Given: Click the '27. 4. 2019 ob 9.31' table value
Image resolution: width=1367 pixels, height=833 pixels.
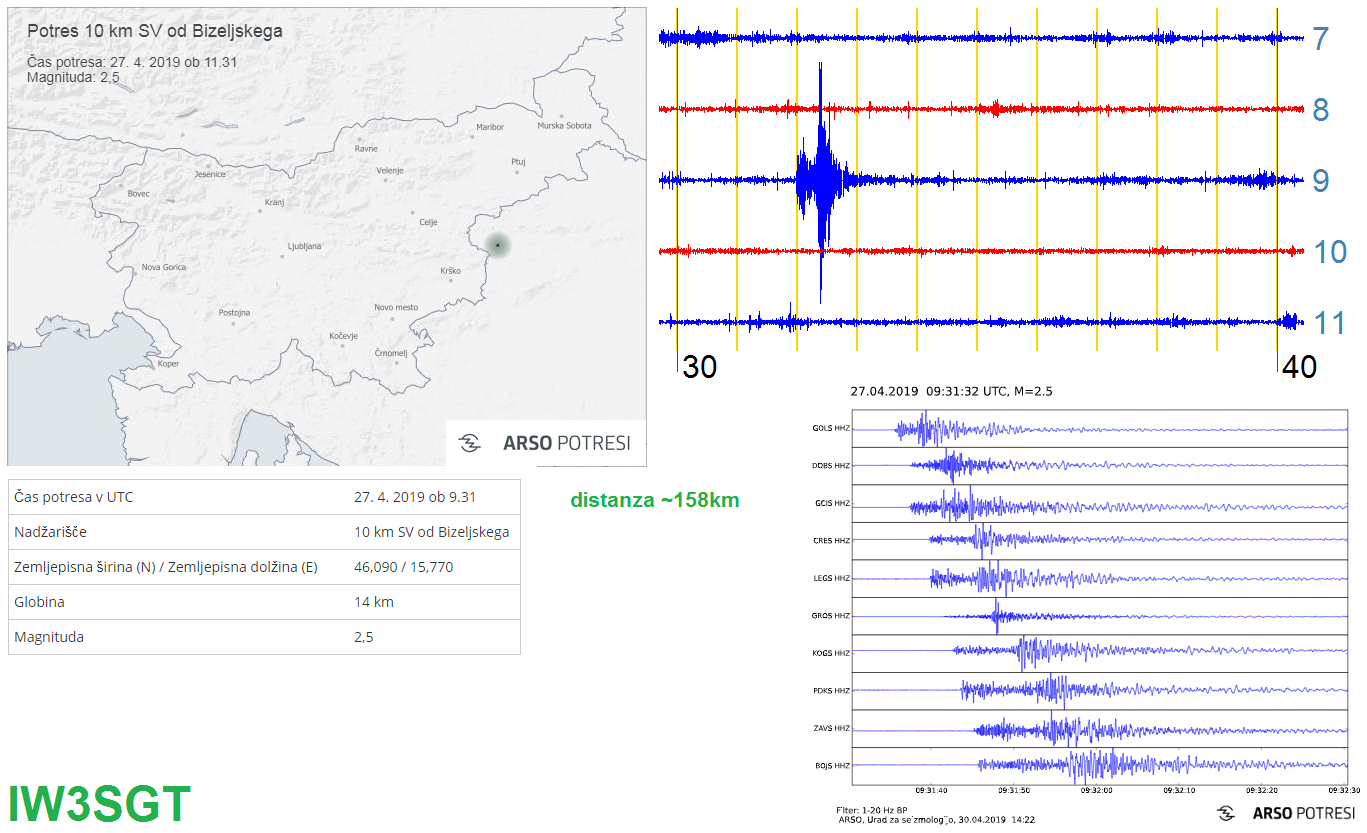Looking at the screenshot, I should coord(415,497).
